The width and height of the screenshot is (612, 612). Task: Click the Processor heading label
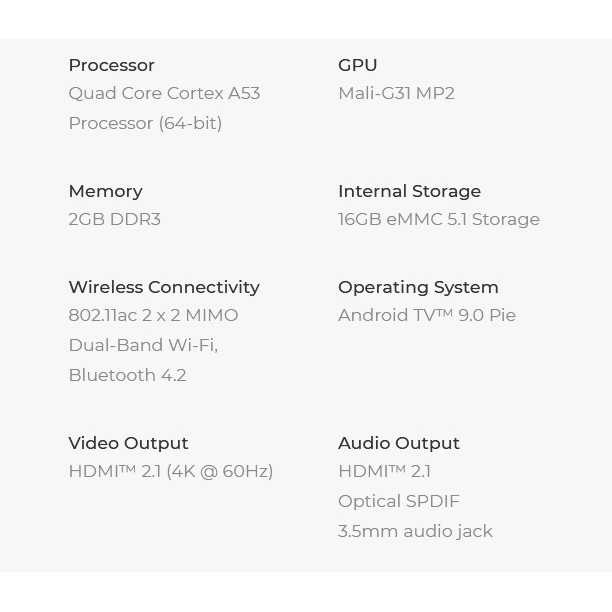point(111,65)
